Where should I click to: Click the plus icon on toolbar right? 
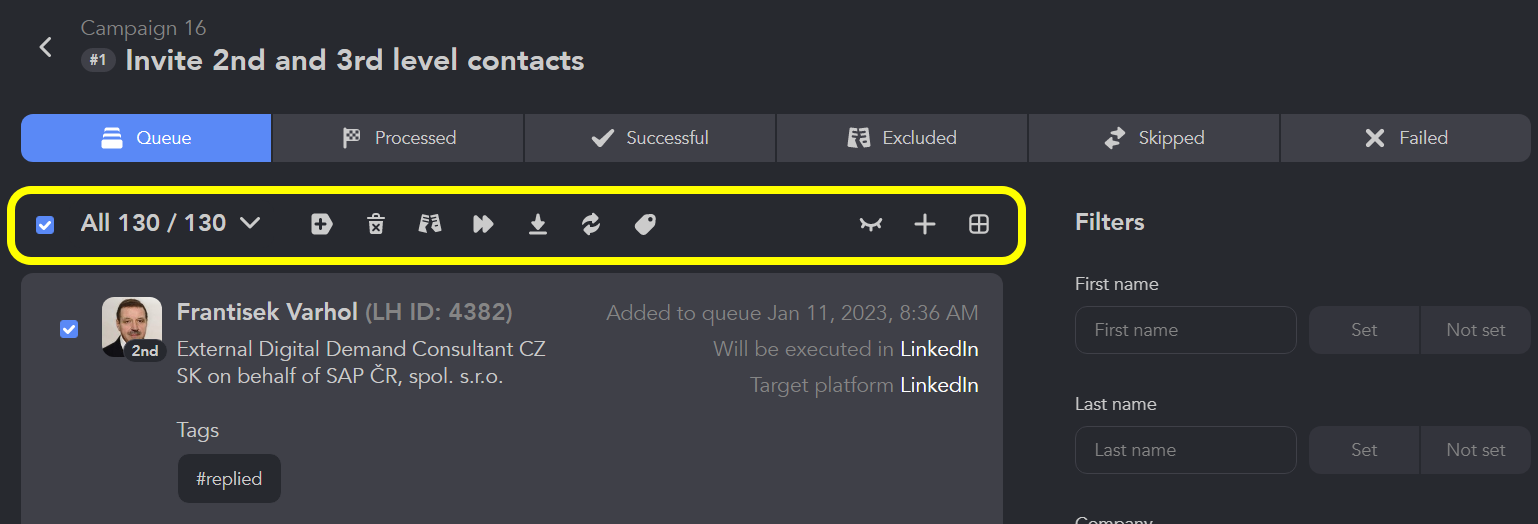click(925, 224)
